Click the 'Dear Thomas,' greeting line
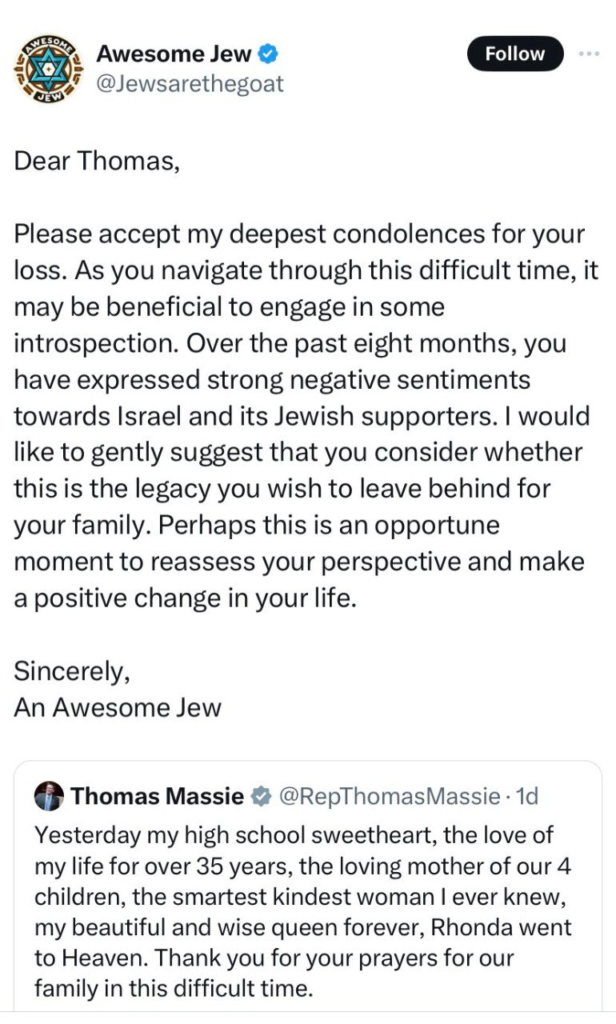616x1024 pixels. coord(97,161)
